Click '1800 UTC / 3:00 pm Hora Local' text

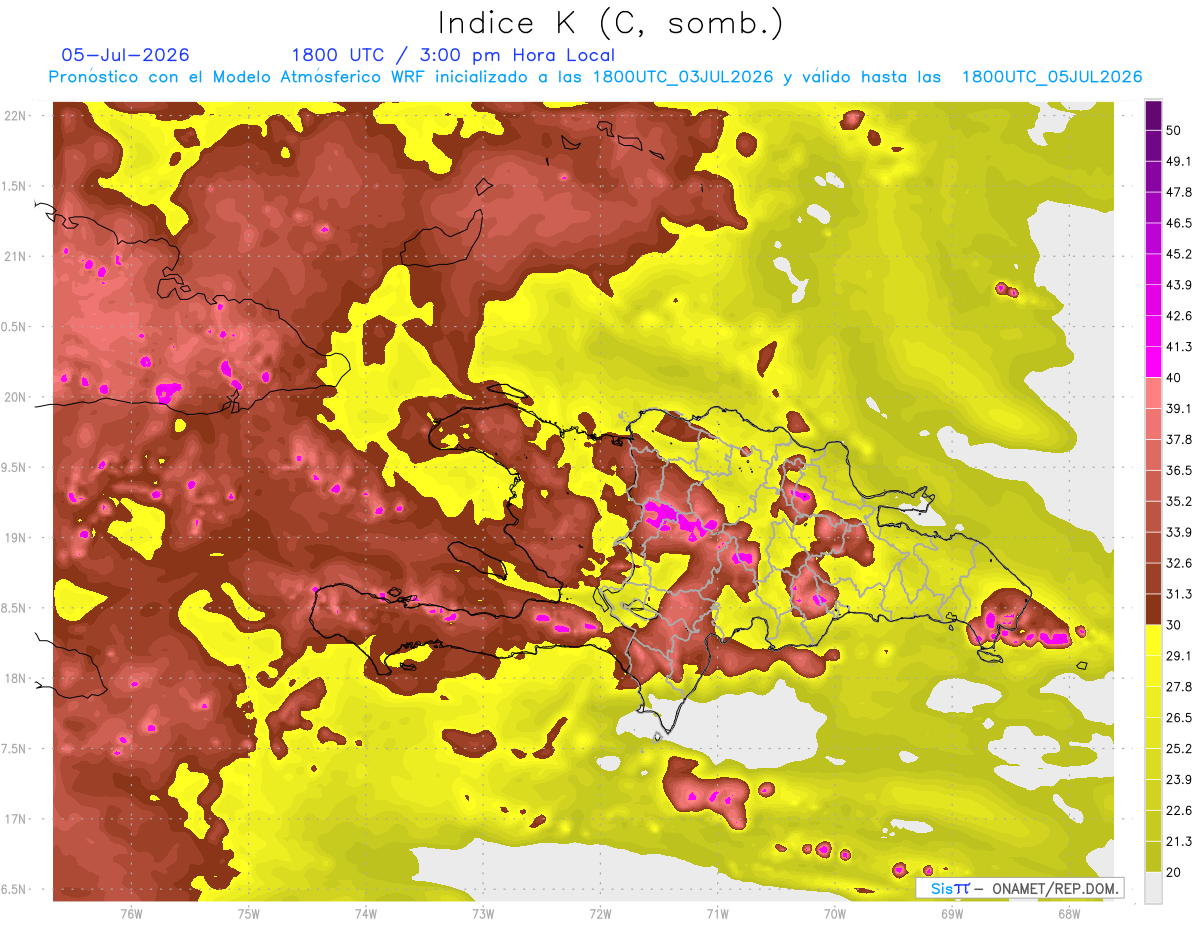453,55
